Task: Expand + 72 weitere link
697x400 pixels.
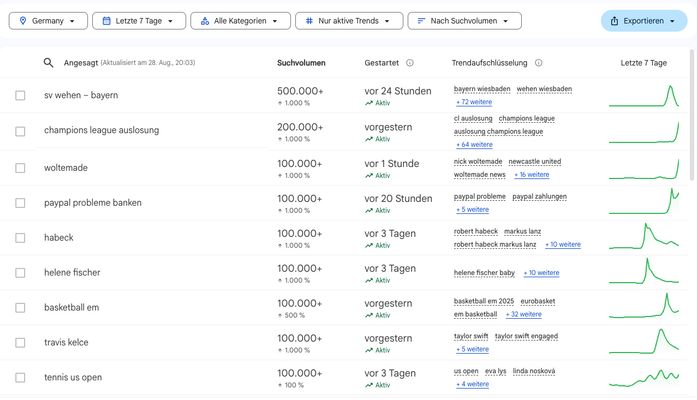Action: [474, 102]
